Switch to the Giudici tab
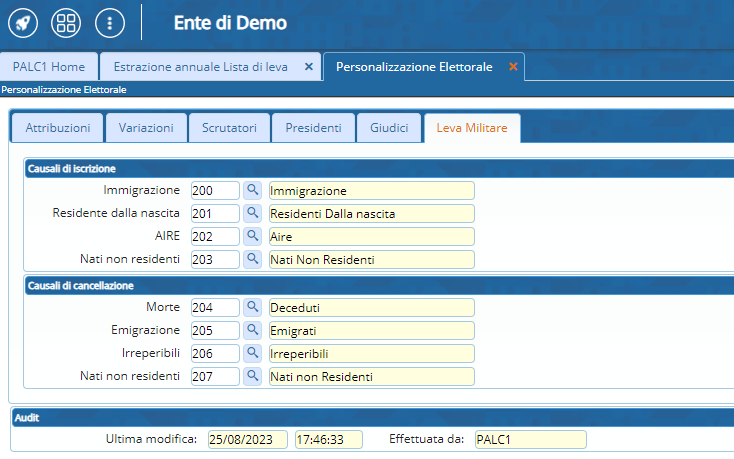This screenshot has width=734, height=459. pos(389,128)
